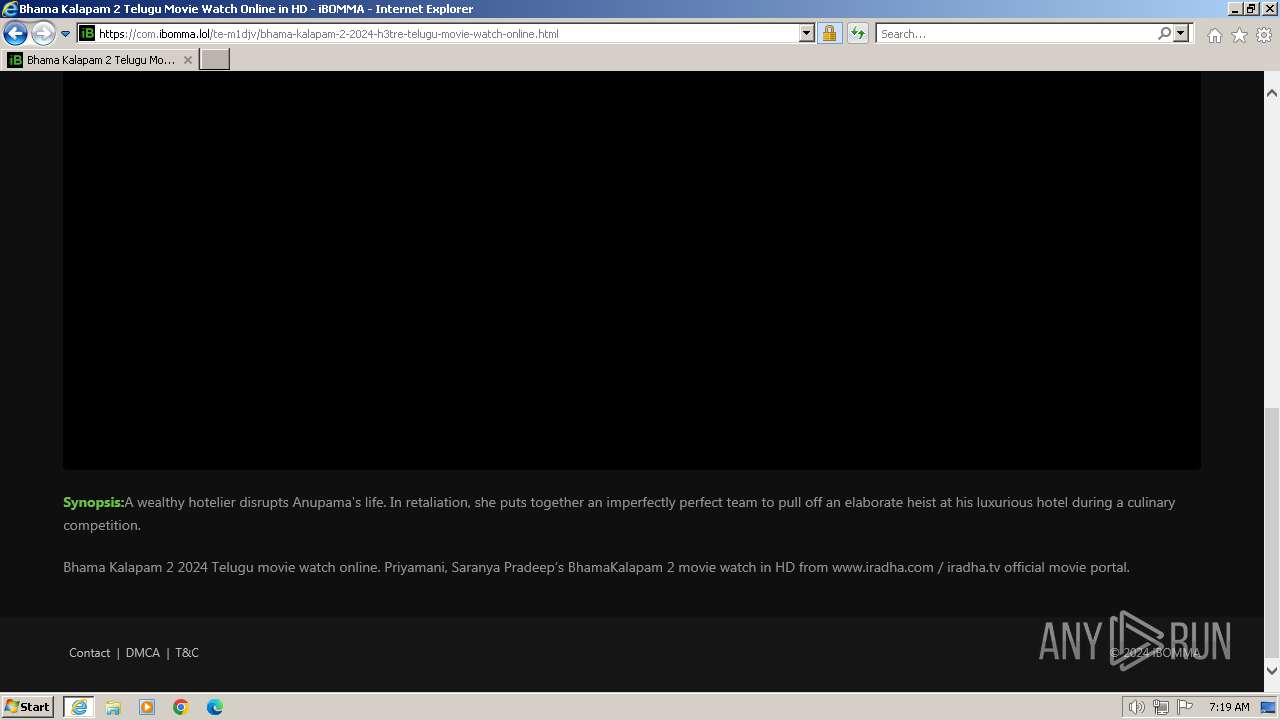Open a new tab button
Screen dimensions: 1280x720
click(214, 59)
